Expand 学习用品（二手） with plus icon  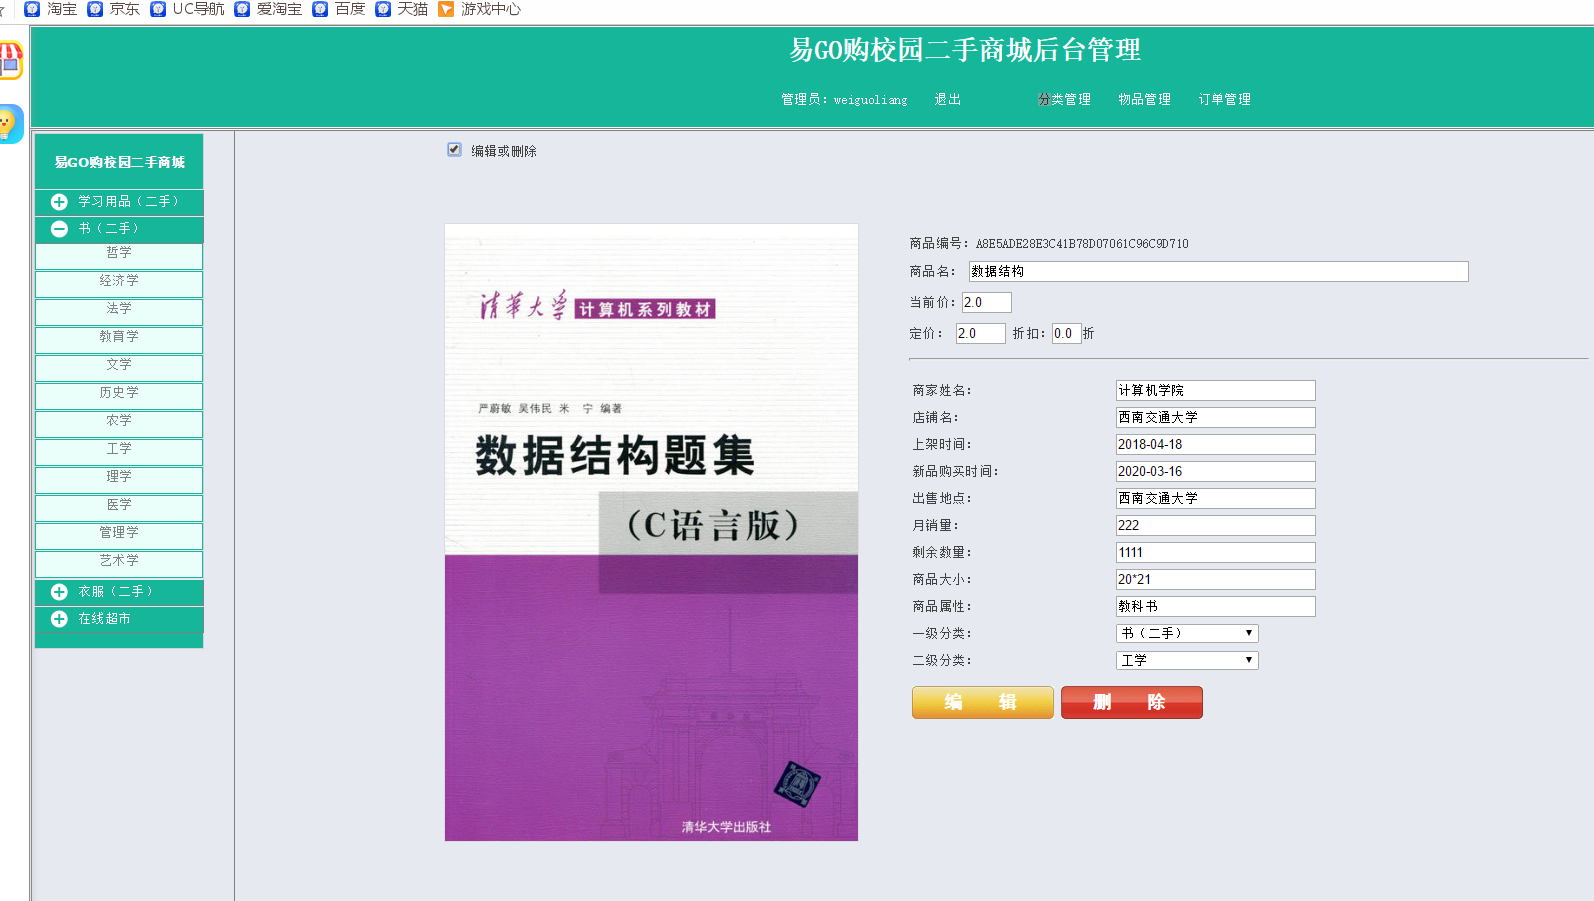pos(59,202)
